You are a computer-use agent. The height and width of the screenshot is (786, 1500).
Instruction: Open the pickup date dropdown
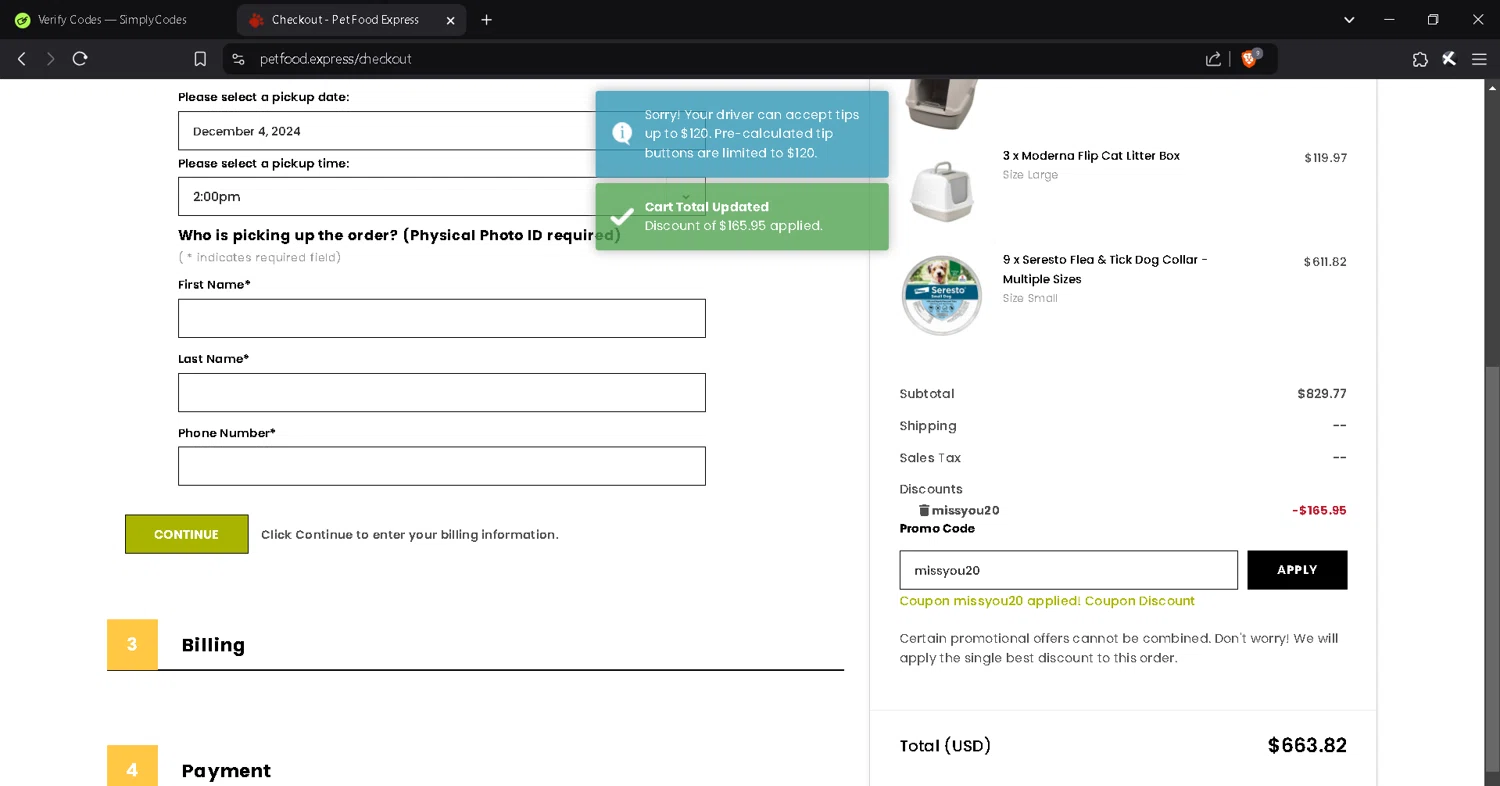pyautogui.click(x=441, y=131)
